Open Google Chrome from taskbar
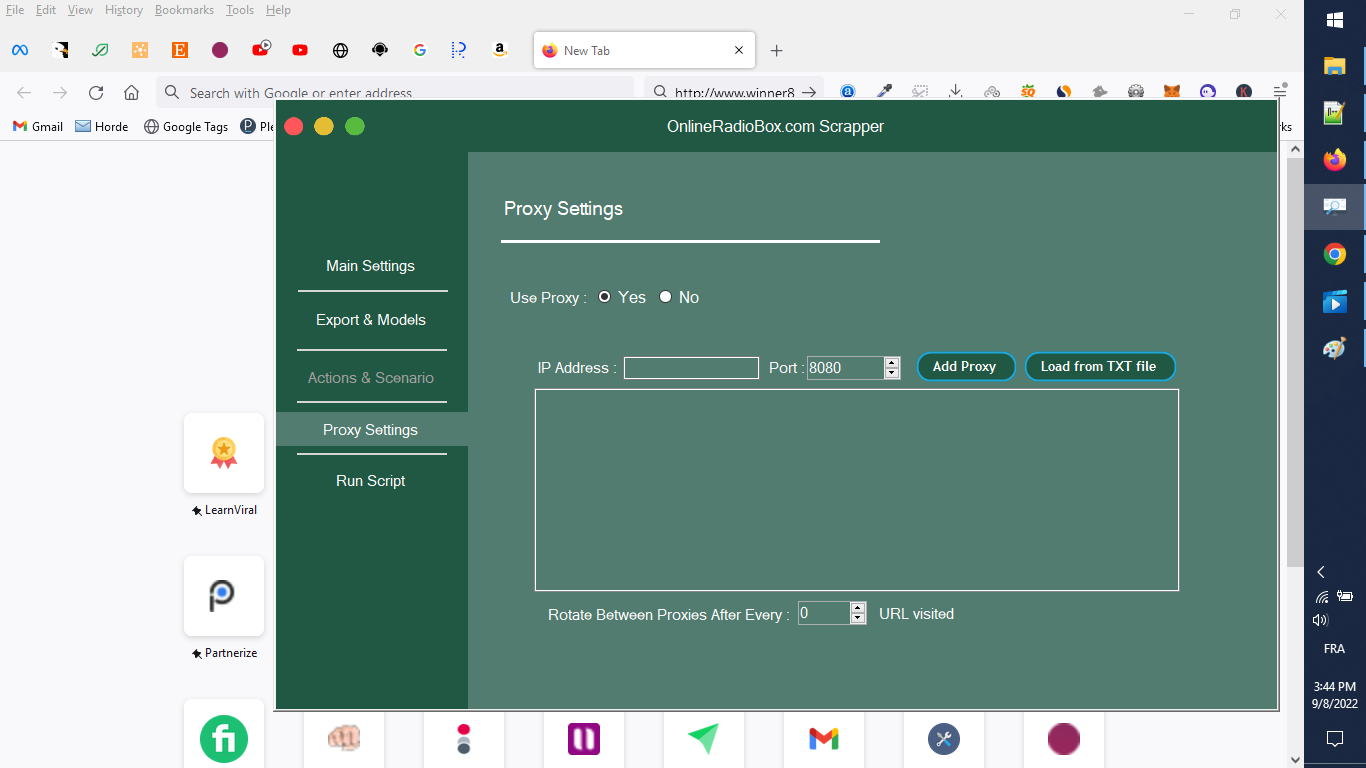The width and height of the screenshot is (1366, 768). point(1335,254)
